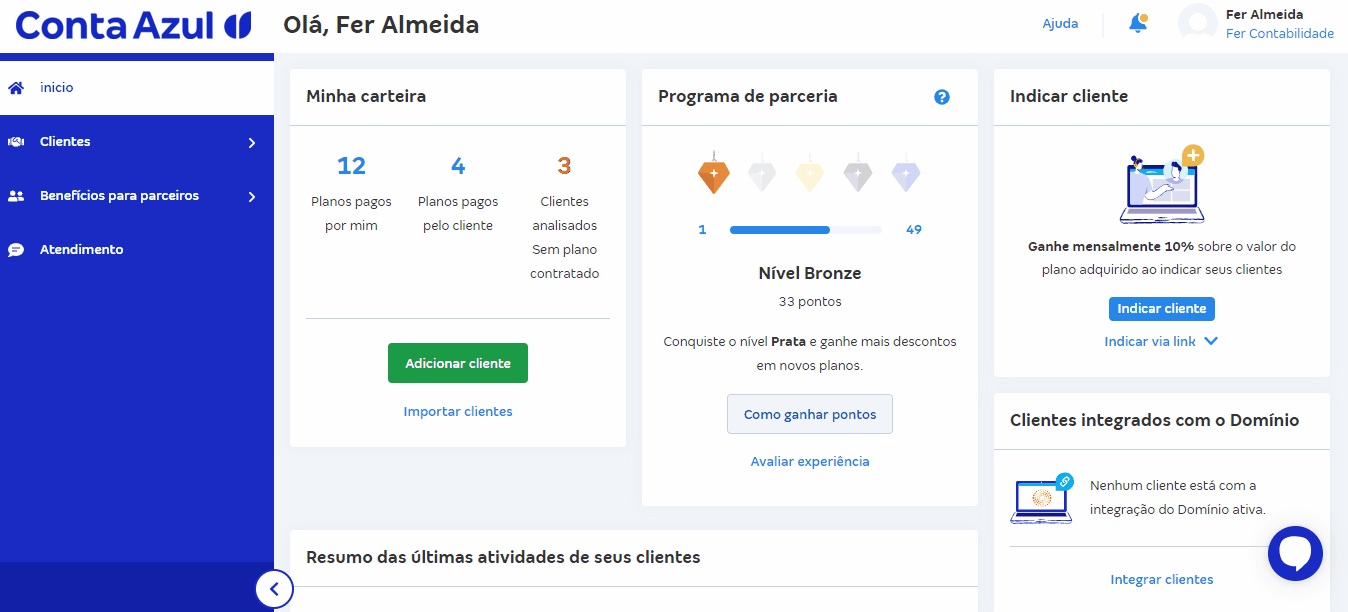
Task: Click the Conta Azul logo
Action: point(133,25)
